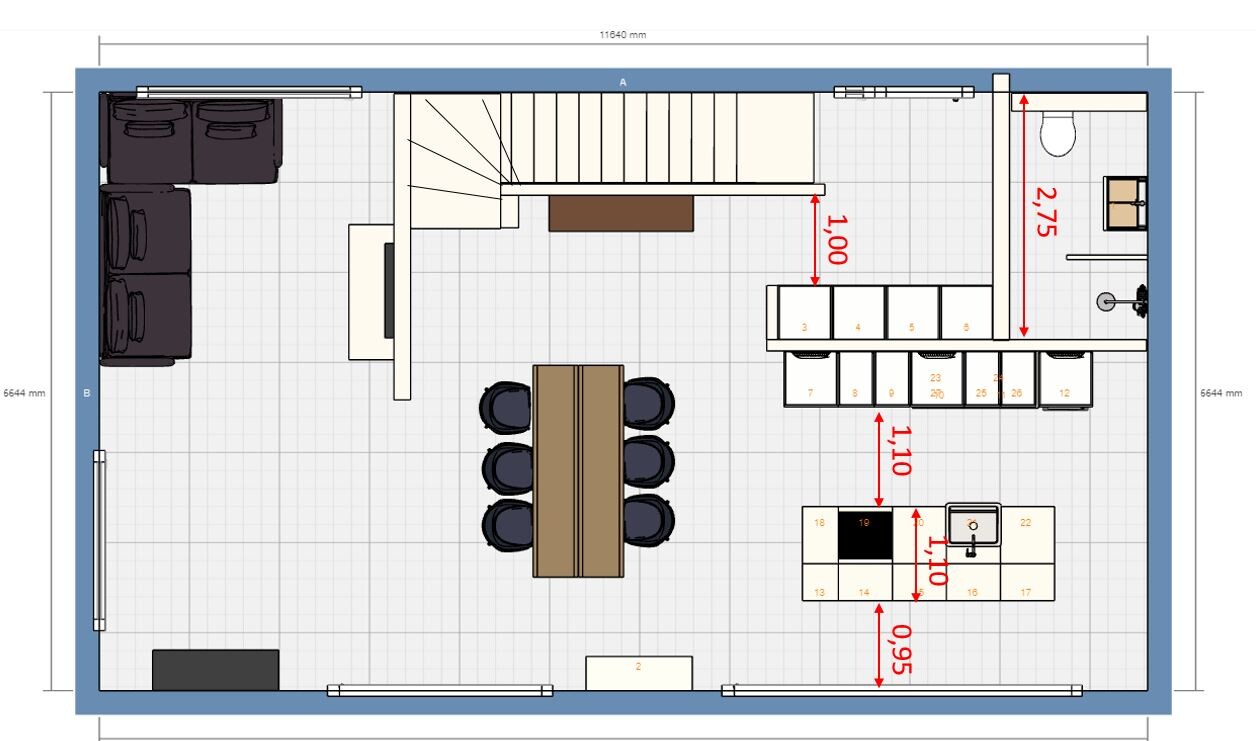Click the black TV unit at bottom left
The height and width of the screenshot is (741, 1256).
click(x=215, y=669)
